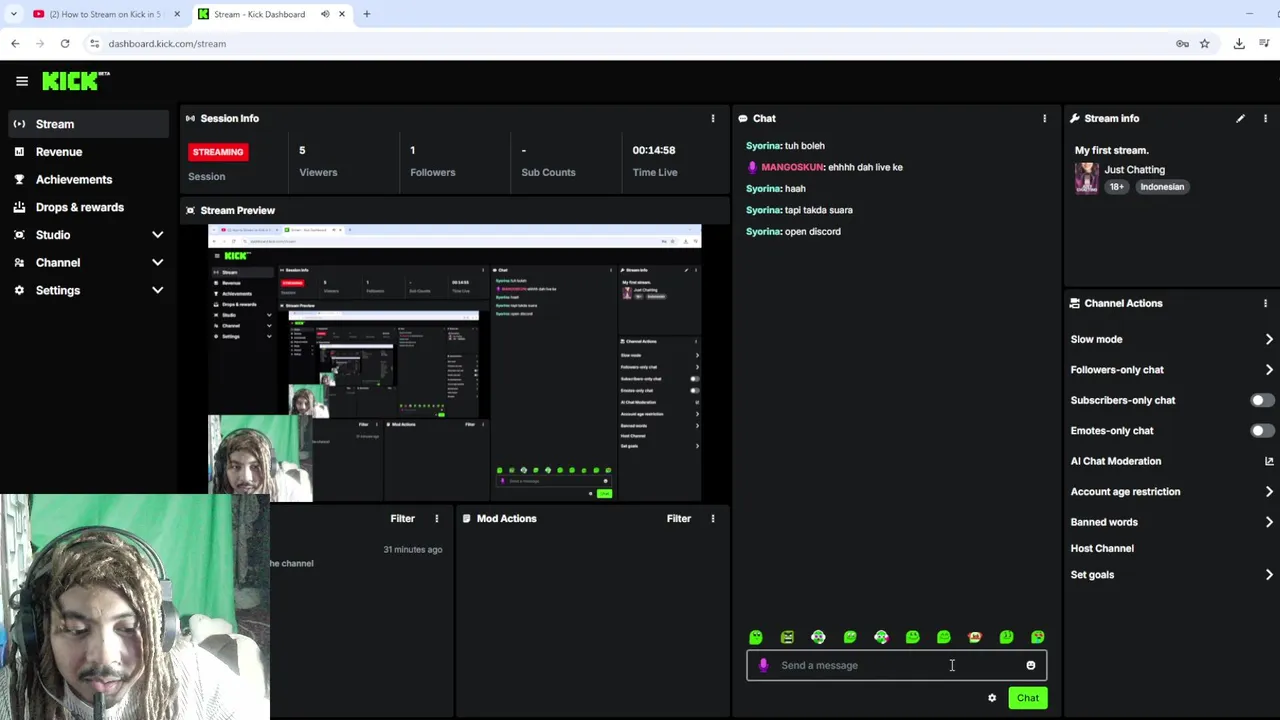The image size is (1280, 720).
Task: Open Chat panel three-dot options
Action: pyautogui.click(x=1045, y=118)
